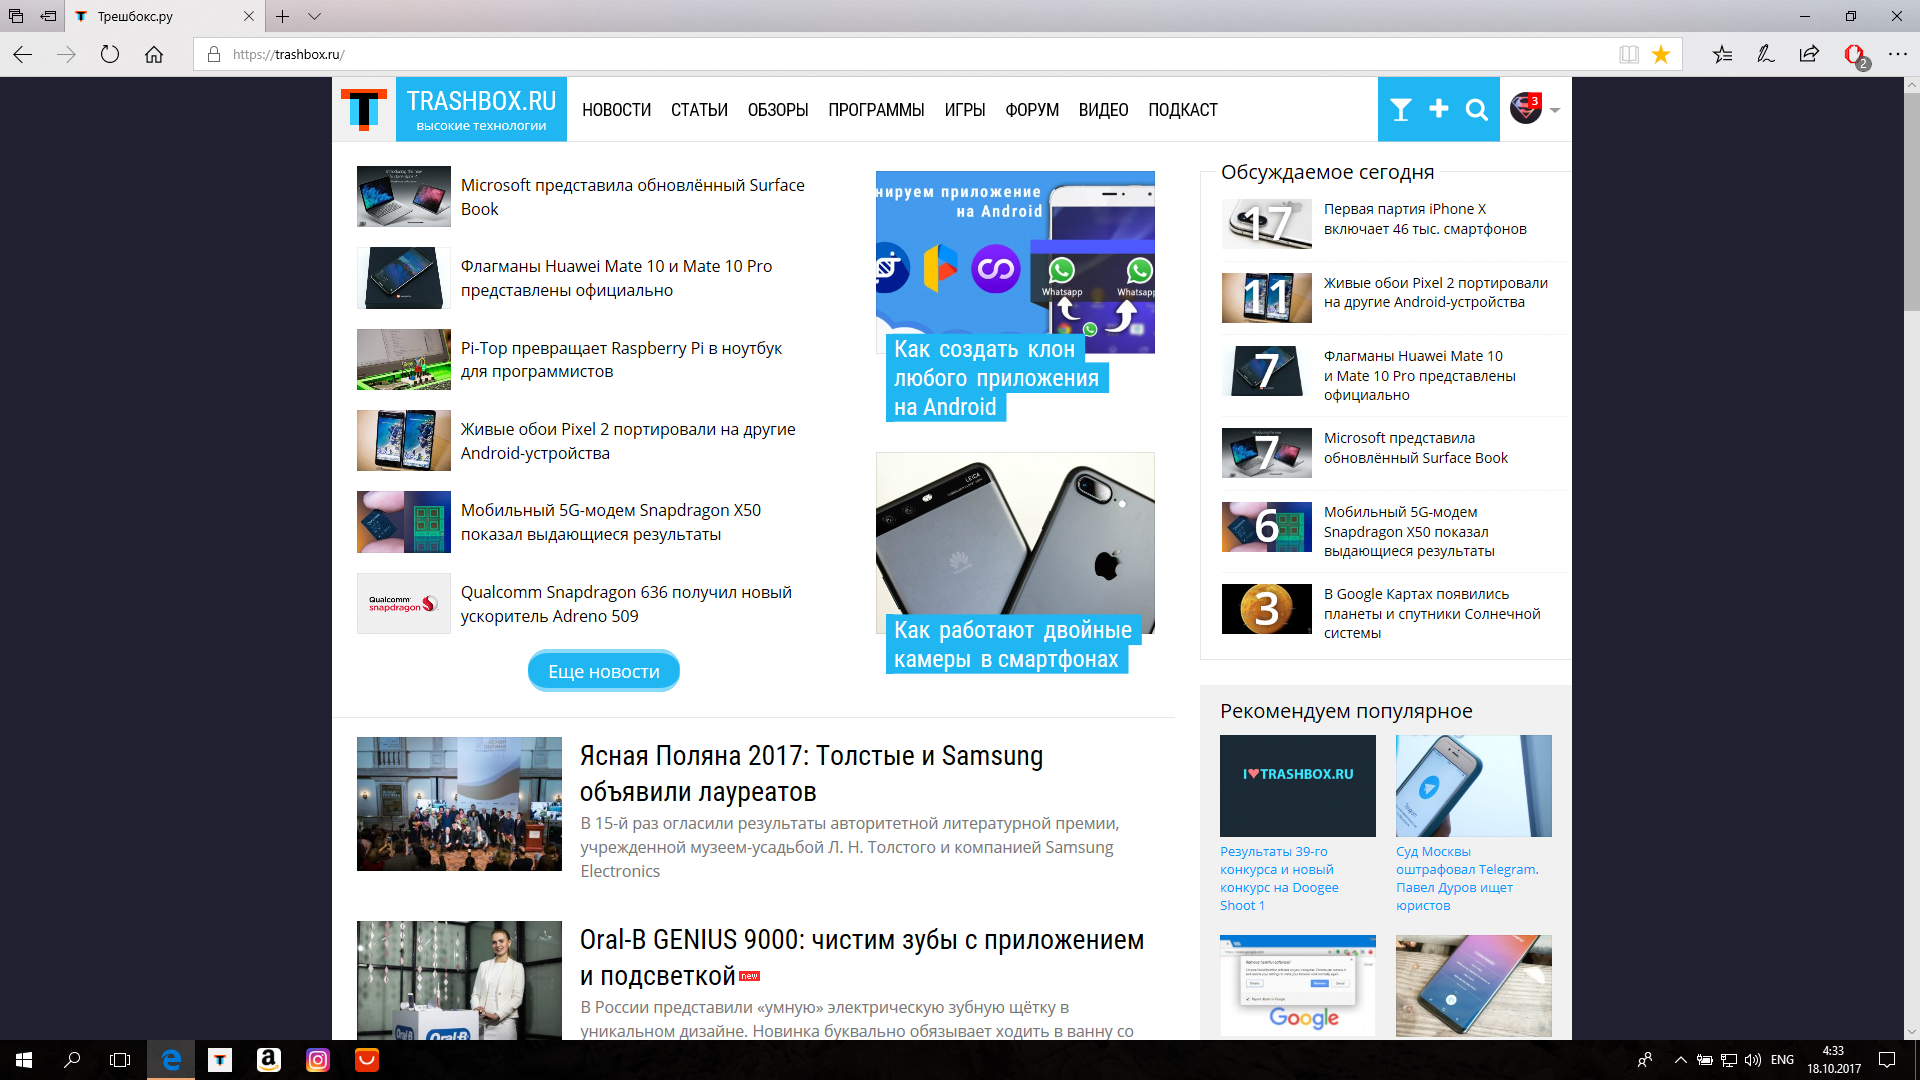Click the volume icon in system tray

1753,1060
